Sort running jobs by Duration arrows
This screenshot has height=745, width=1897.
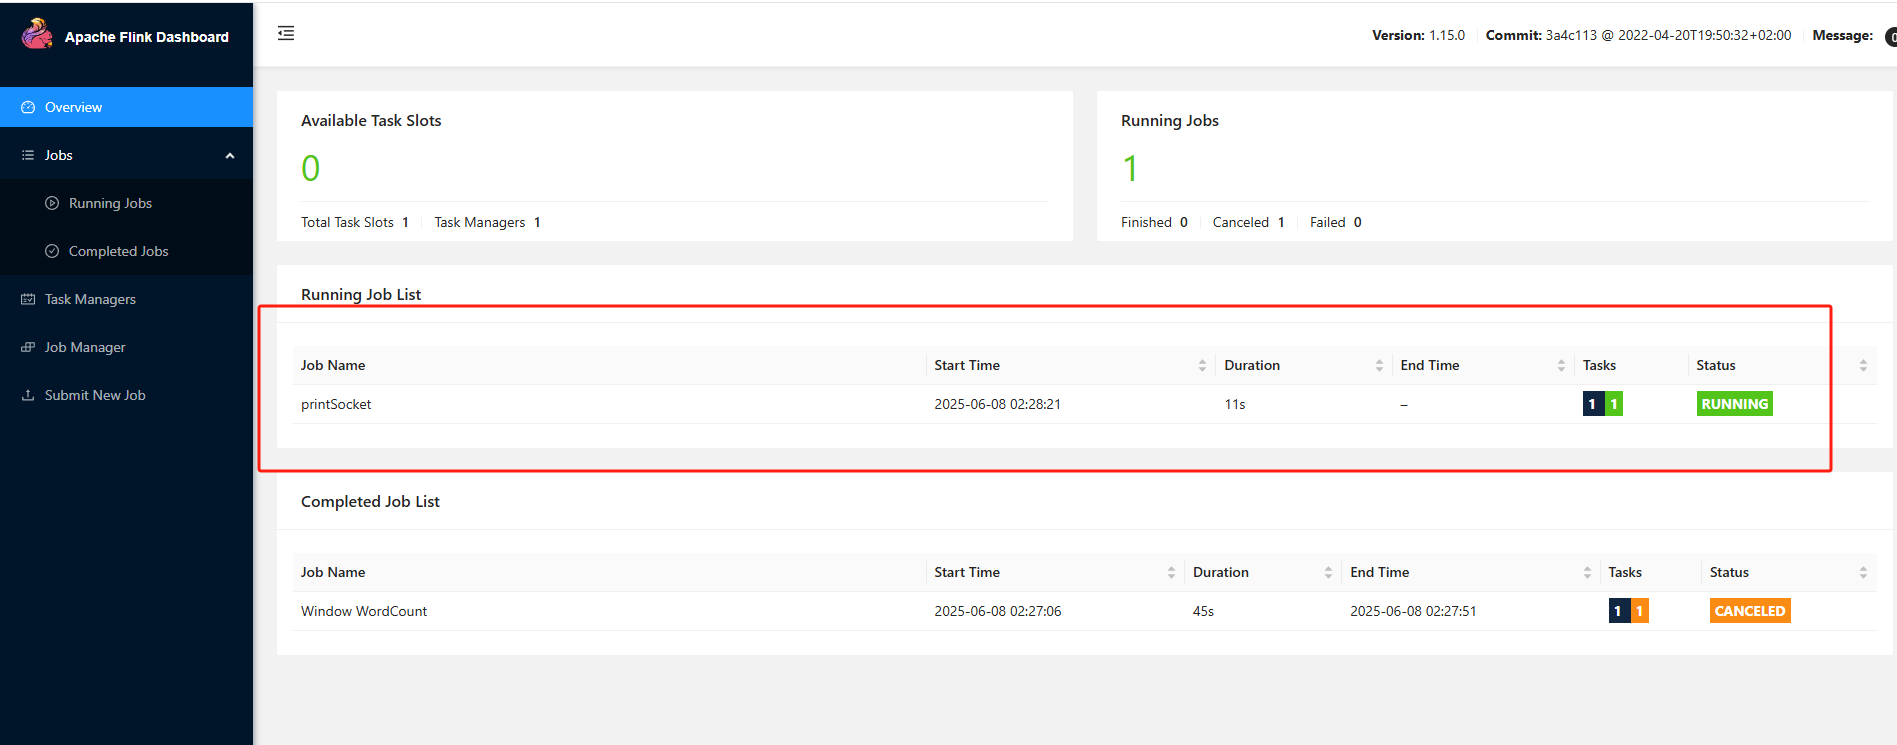coord(1379,366)
